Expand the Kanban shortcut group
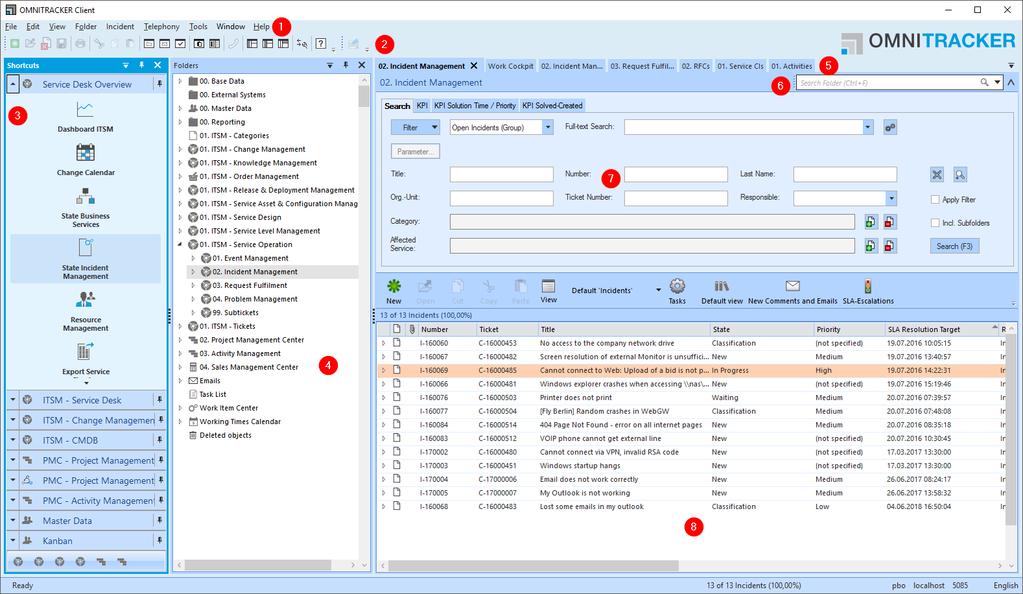 pyautogui.click(x=13, y=541)
